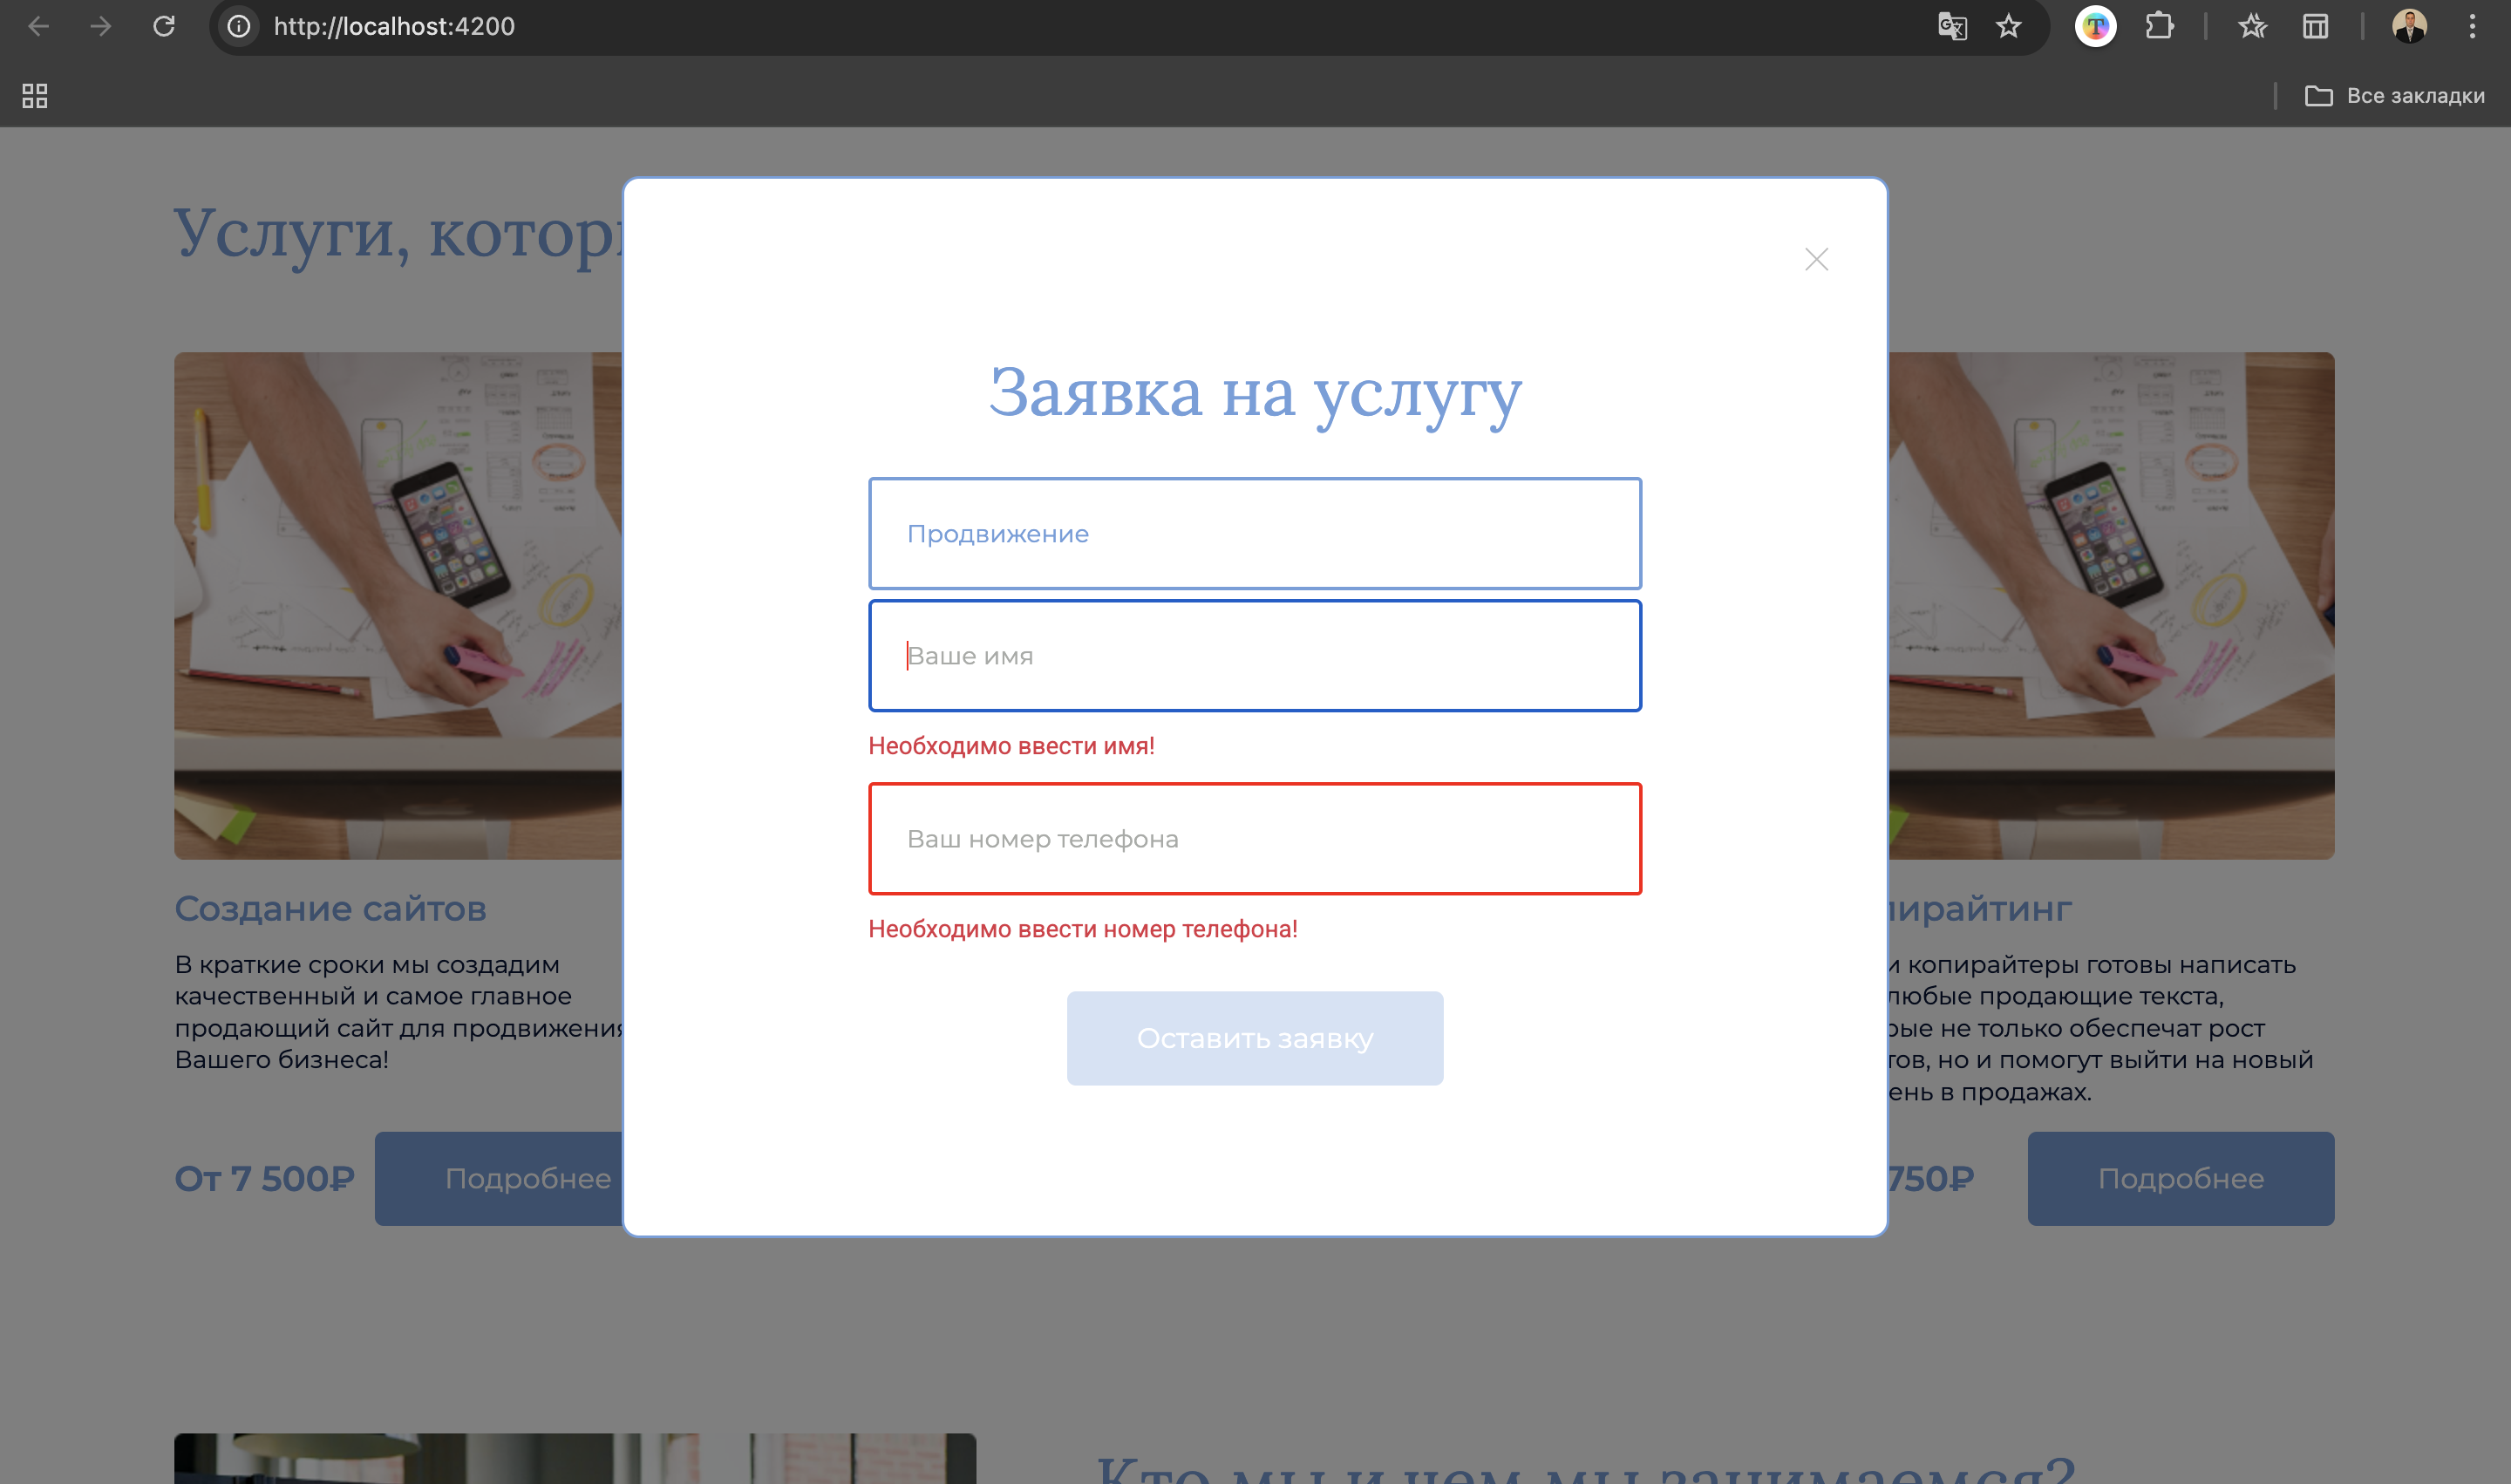
Task: Click the 'Заявка на услугу' heading
Action: pos(1255,393)
